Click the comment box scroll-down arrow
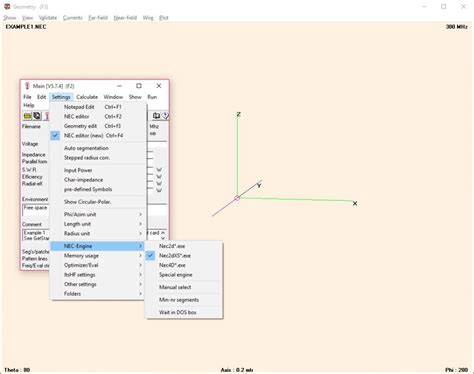This screenshot has height=374, width=474. click(163, 238)
